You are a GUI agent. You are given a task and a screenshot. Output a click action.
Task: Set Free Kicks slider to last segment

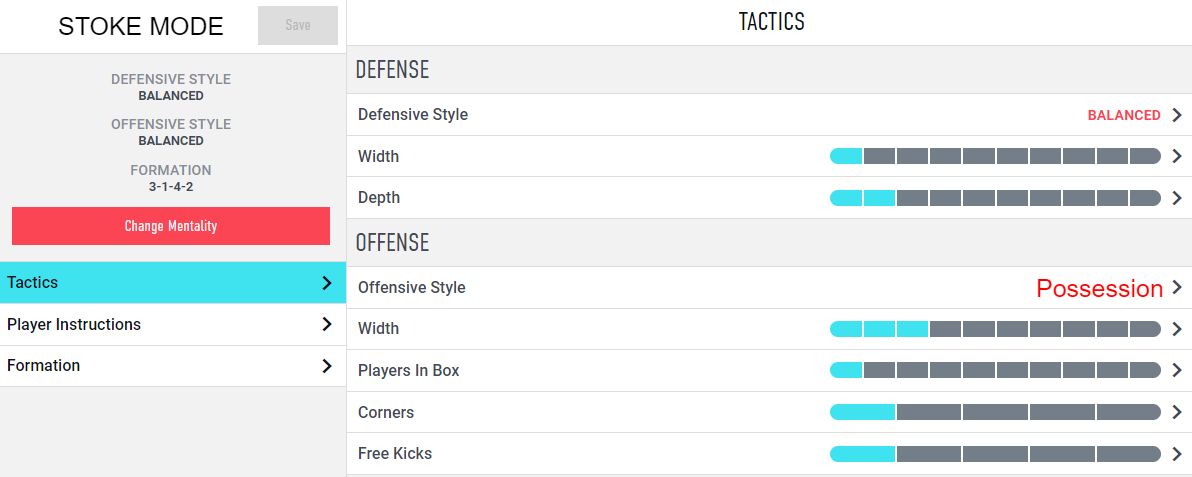point(1128,453)
